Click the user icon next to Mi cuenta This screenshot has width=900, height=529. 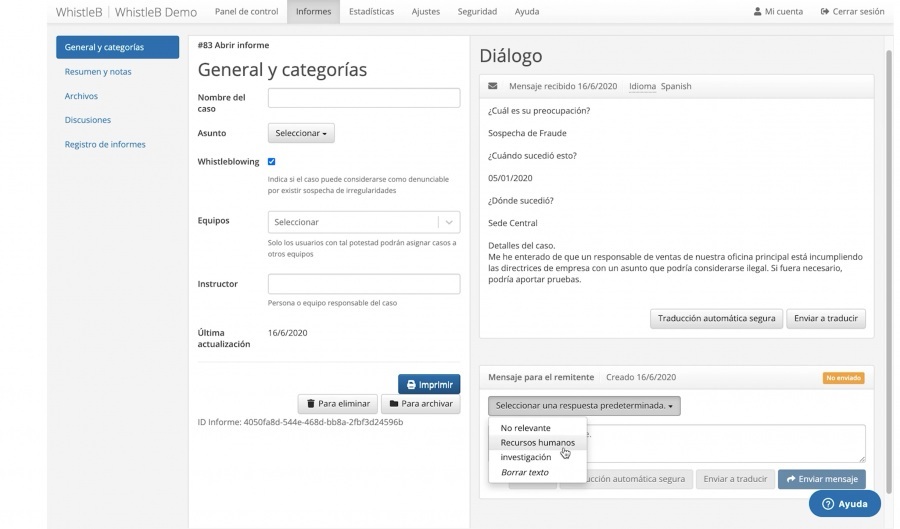click(x=757, y=12)
